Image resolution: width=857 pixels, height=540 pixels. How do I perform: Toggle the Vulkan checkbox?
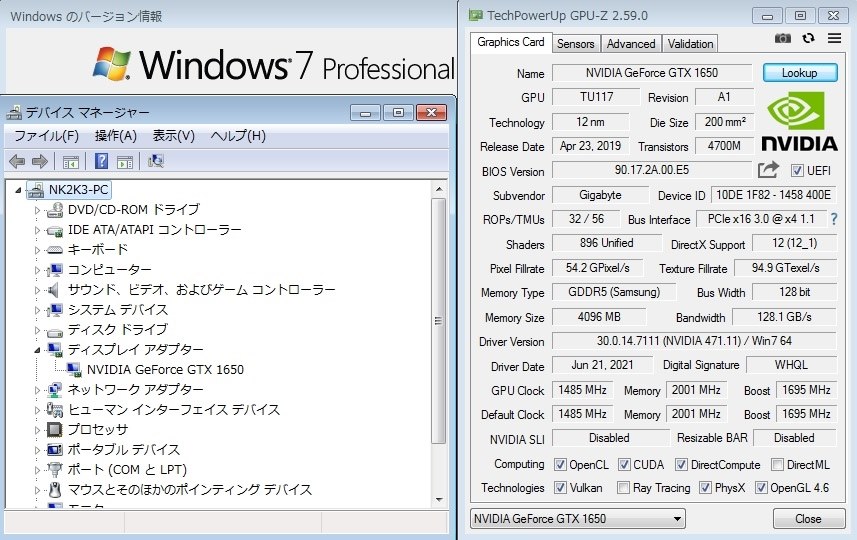pyautogui.click(x=560, y=488)
